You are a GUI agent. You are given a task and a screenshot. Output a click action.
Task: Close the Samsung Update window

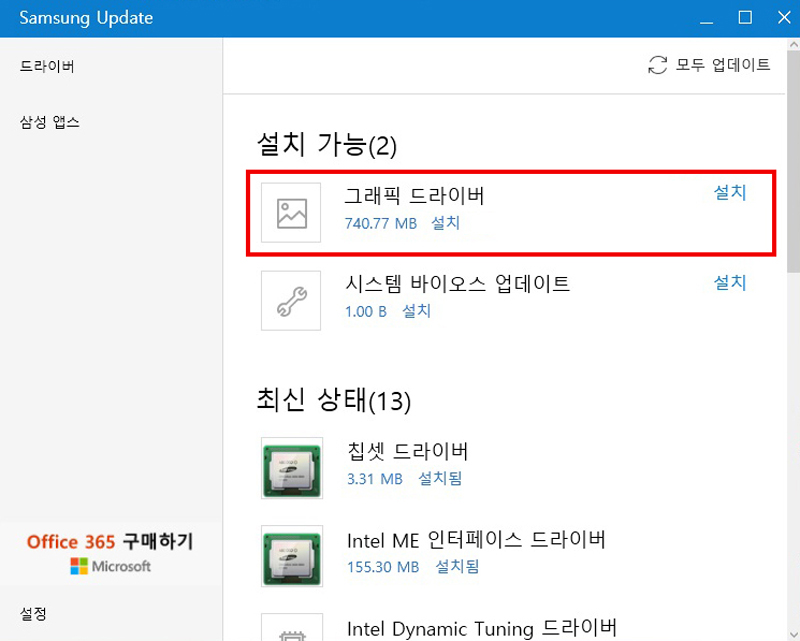click(784, 18)
